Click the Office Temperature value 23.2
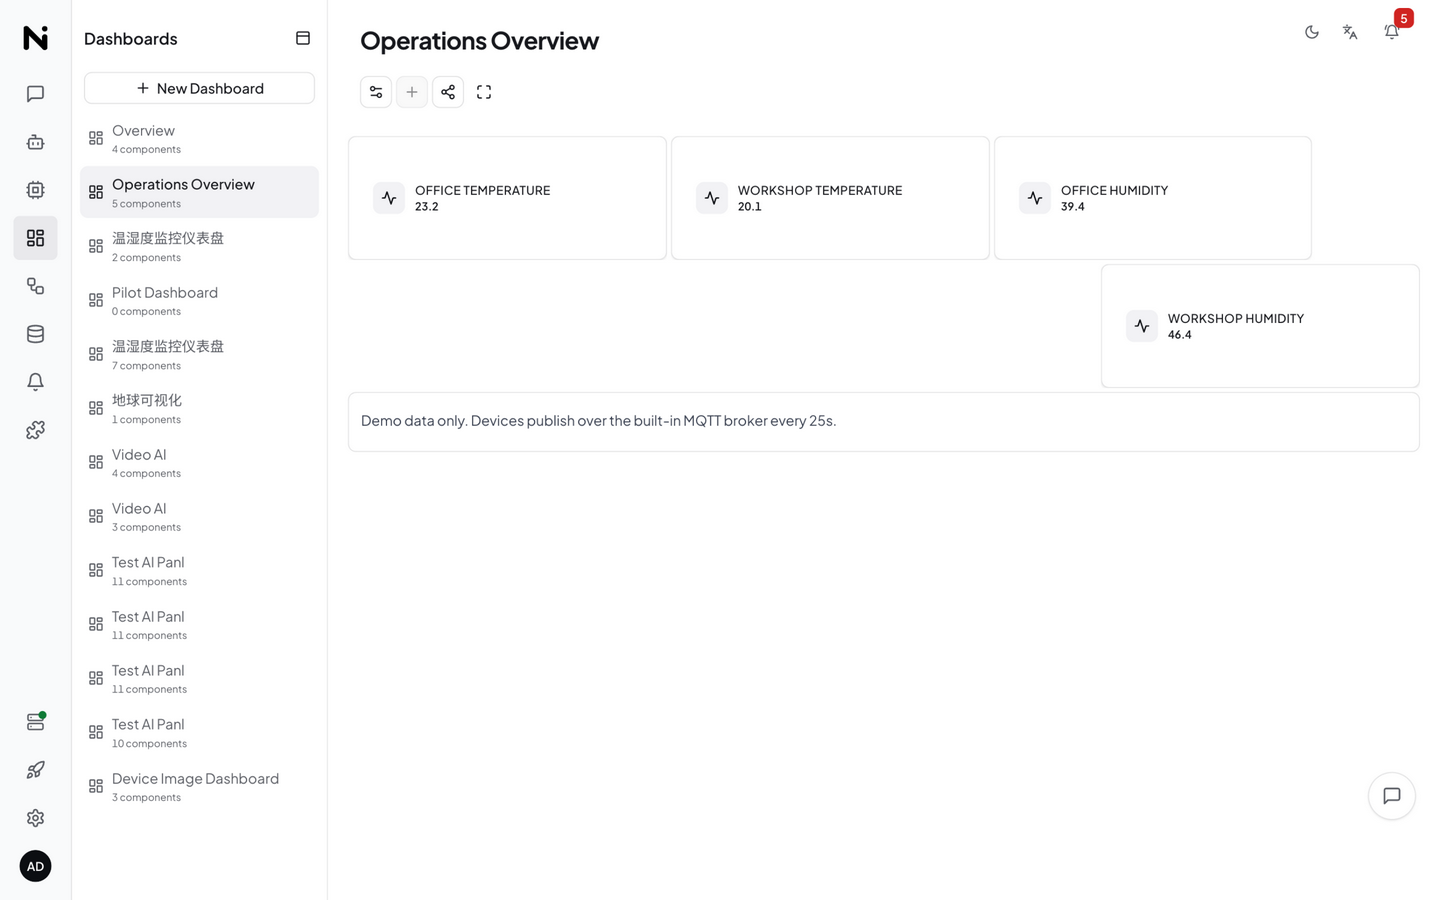This screenshot has height=900, width=1440. (x=427, y=207)
